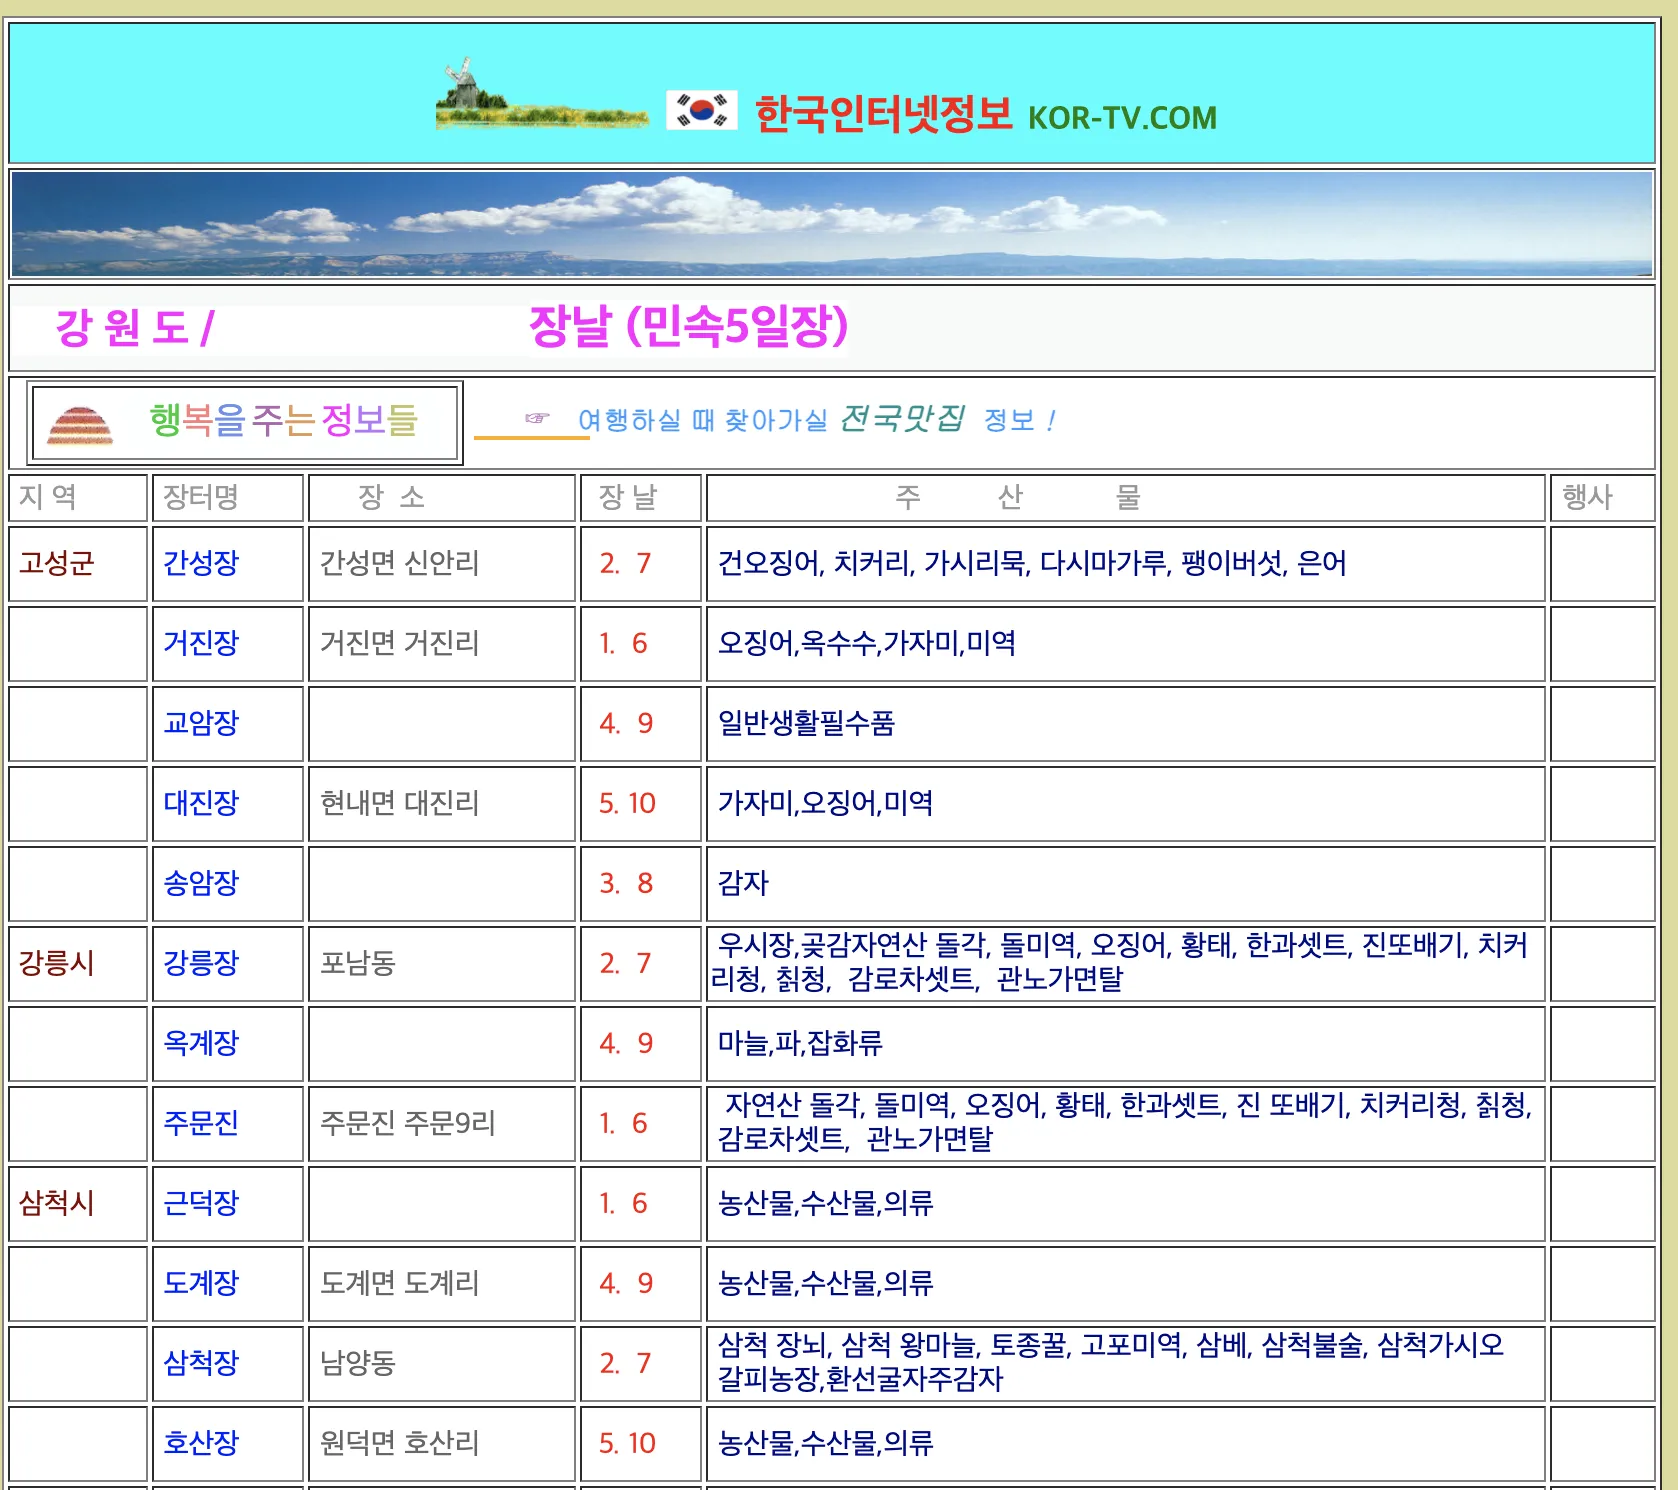
Task: Click the 3. 8 market day for 송암장
Action: click(640, 883)
